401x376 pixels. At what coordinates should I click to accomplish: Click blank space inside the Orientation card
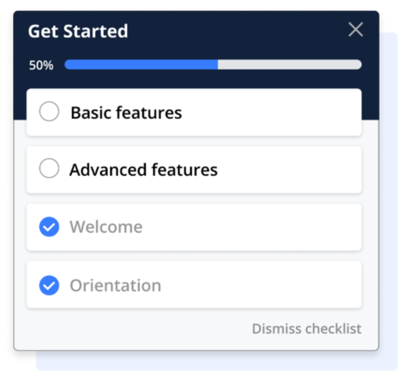coord(262,286)
